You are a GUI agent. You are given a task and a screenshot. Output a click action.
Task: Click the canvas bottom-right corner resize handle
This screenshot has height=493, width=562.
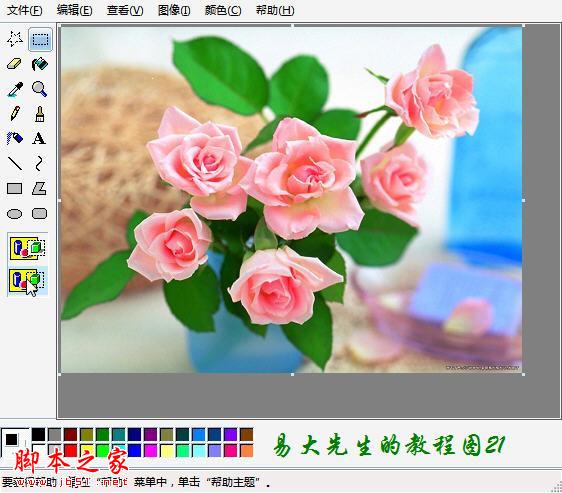coord(524,374)
